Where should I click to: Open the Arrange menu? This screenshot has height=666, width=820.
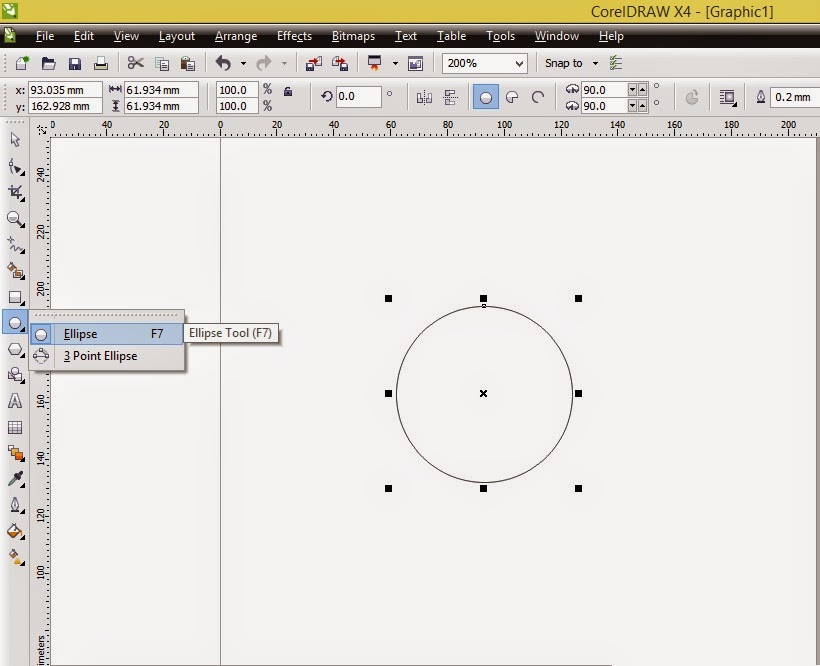[236, 36]
